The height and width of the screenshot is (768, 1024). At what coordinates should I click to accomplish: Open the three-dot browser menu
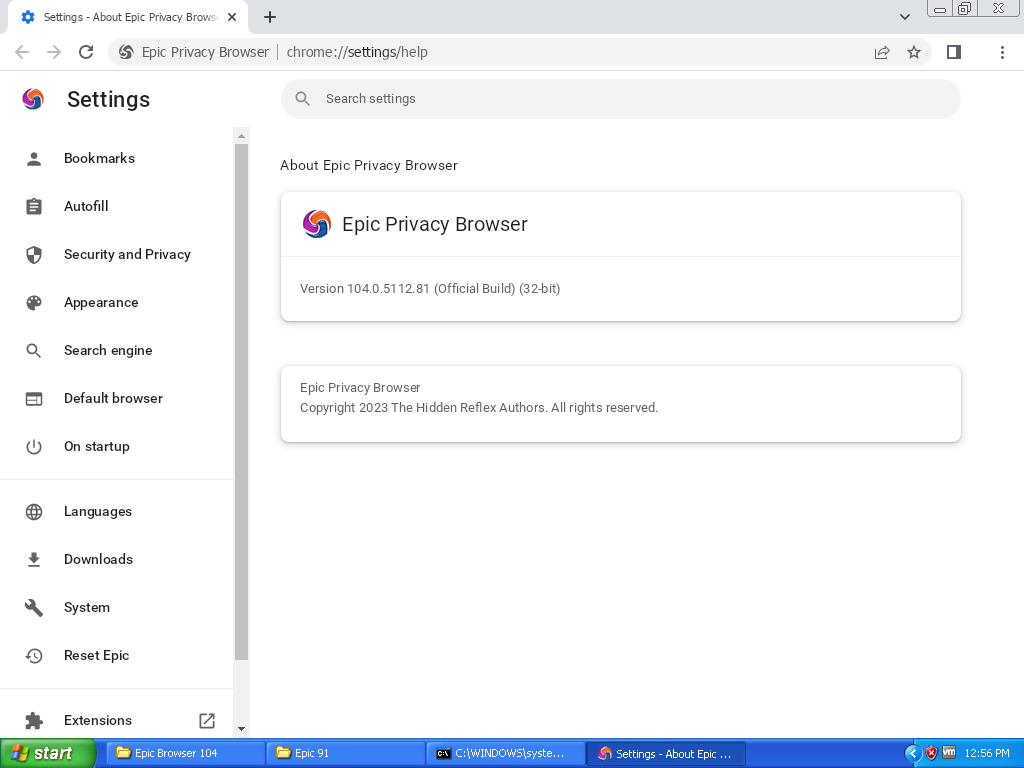pyautogui.click(x=1002, y=52)
